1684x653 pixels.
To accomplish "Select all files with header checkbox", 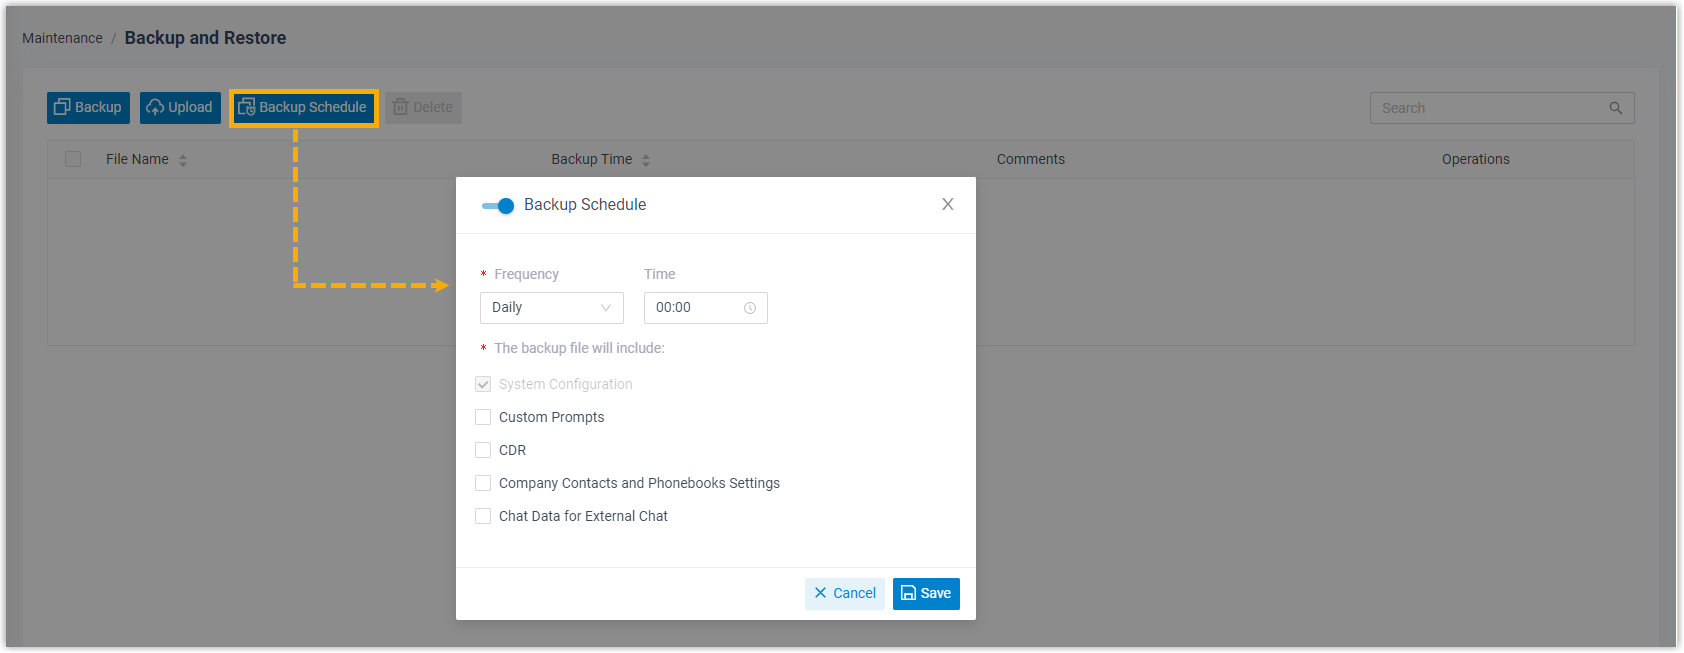I will [73, 159].
